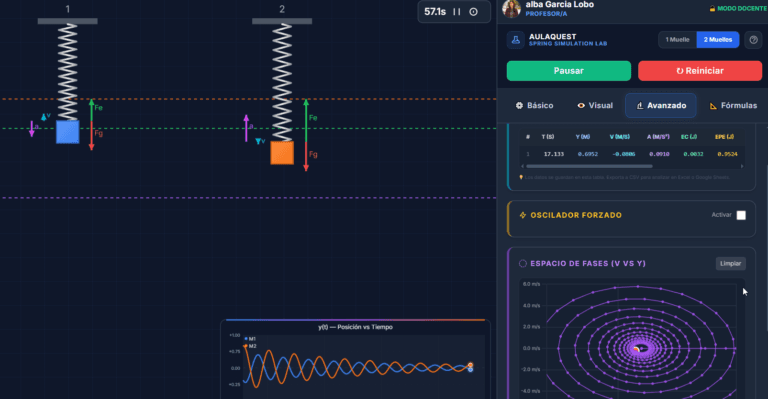Click the V (m/s) column header

620,137
